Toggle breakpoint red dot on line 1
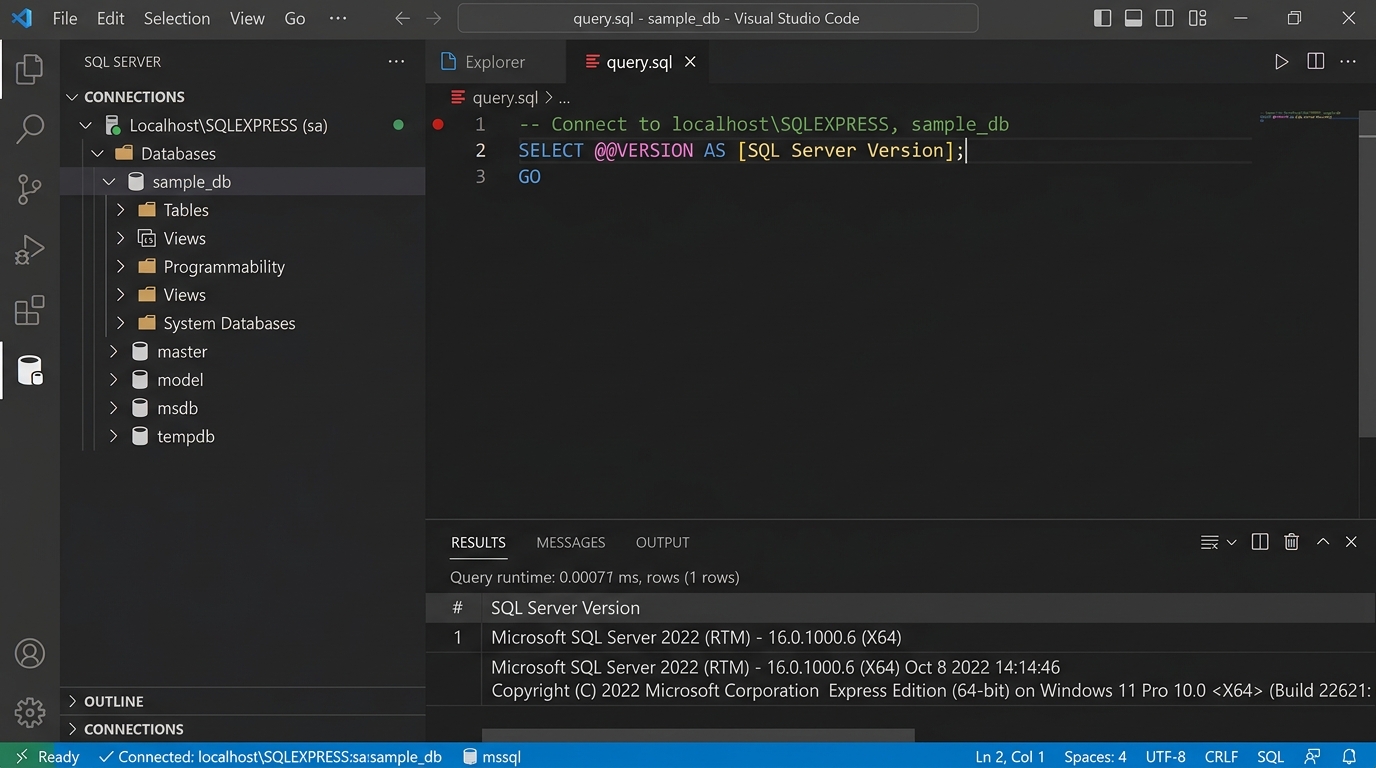Viewport: 1376px width, 768px height. pyautogui.click(x=438, y=124)
